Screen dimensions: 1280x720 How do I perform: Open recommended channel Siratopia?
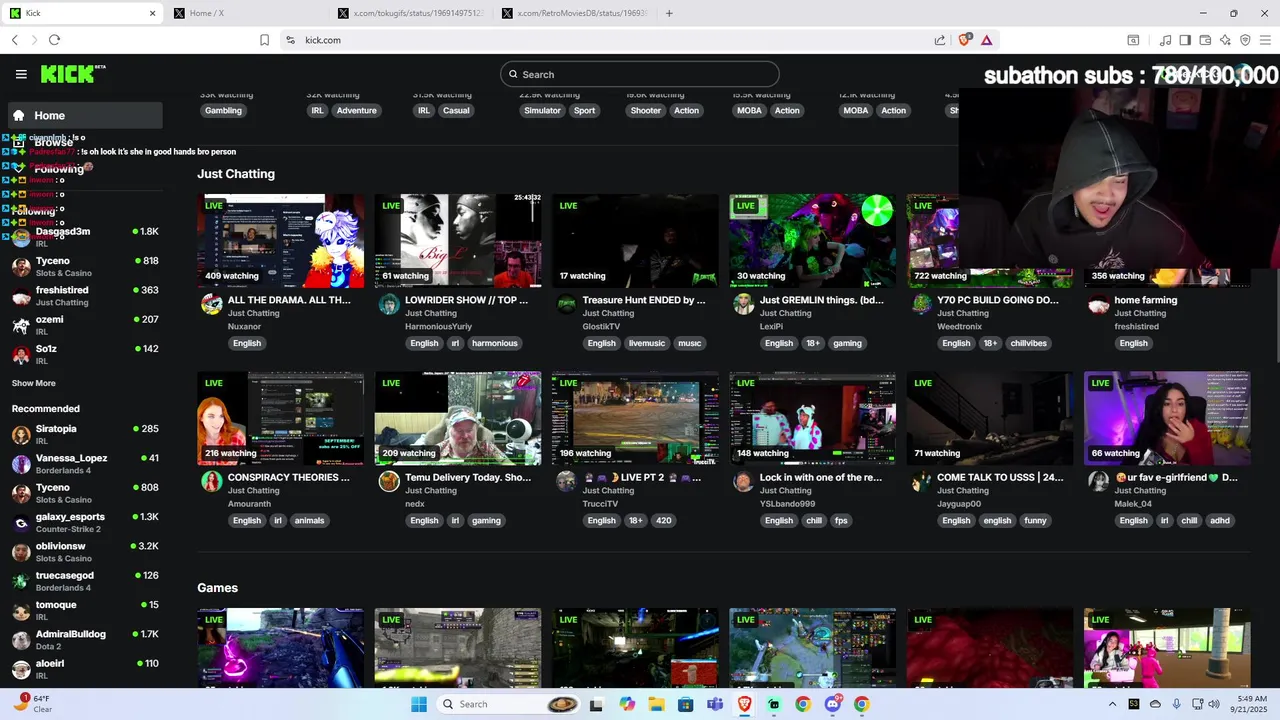tap(85, 434)
